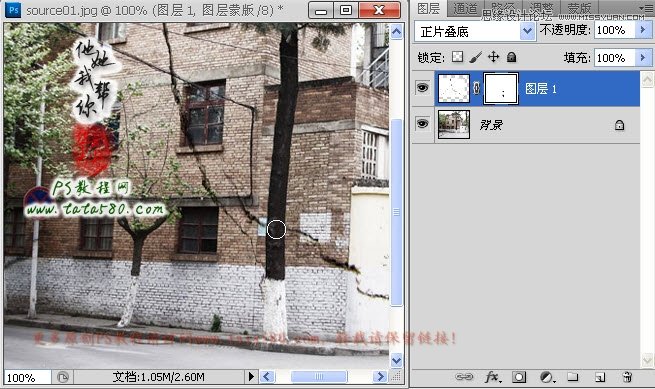Switch to 调整 tab
655x389 pixels.
[x=541, y=8]
